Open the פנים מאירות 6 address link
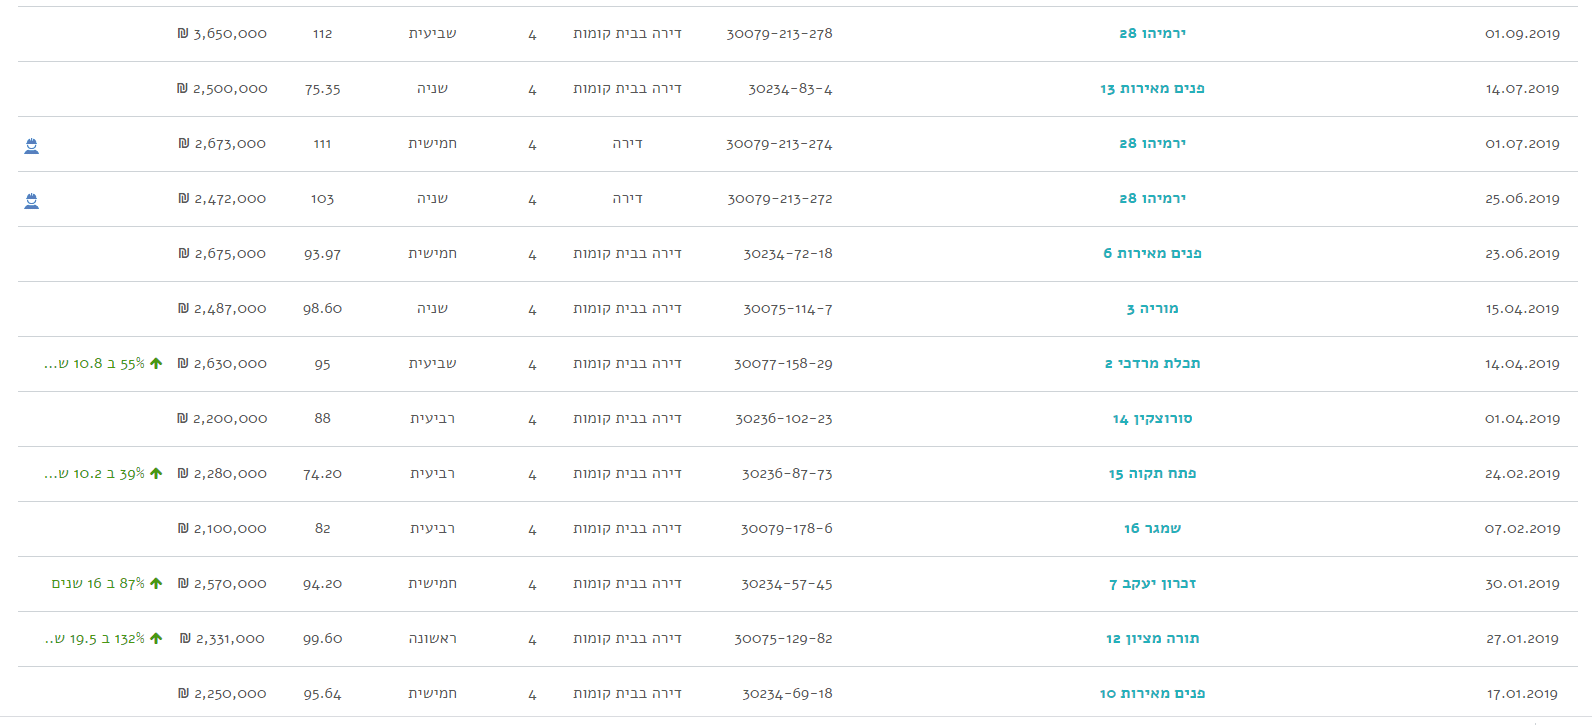Image resolution: width=1592 pixels, height=725 pixels. [1152, 254]
